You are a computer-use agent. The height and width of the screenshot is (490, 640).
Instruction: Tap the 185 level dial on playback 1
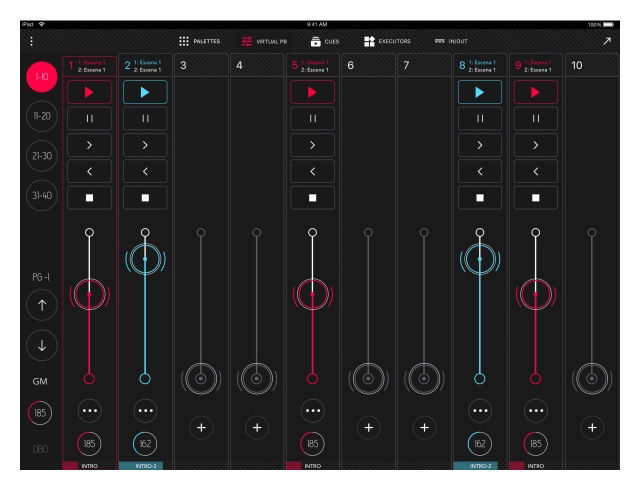click(89, 443)
